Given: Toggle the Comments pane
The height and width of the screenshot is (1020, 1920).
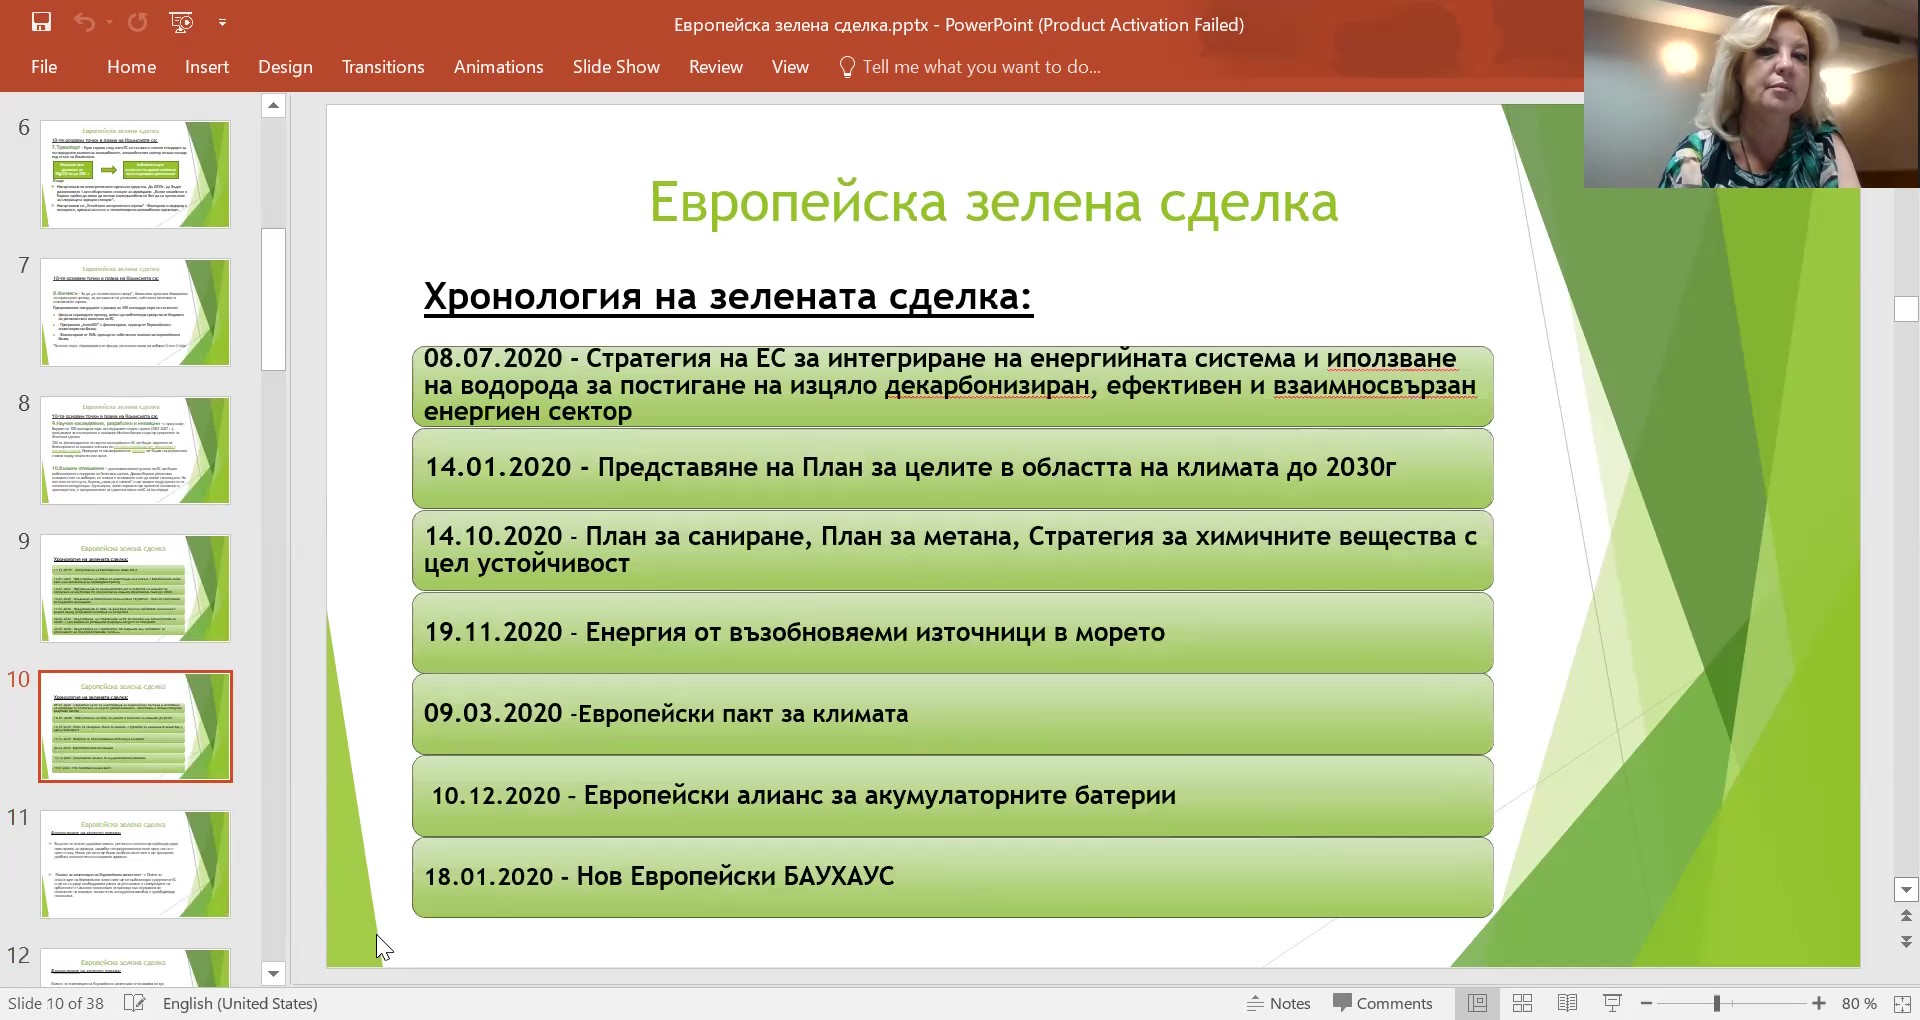Looking at the screenshot, I should [1383, 1003].
